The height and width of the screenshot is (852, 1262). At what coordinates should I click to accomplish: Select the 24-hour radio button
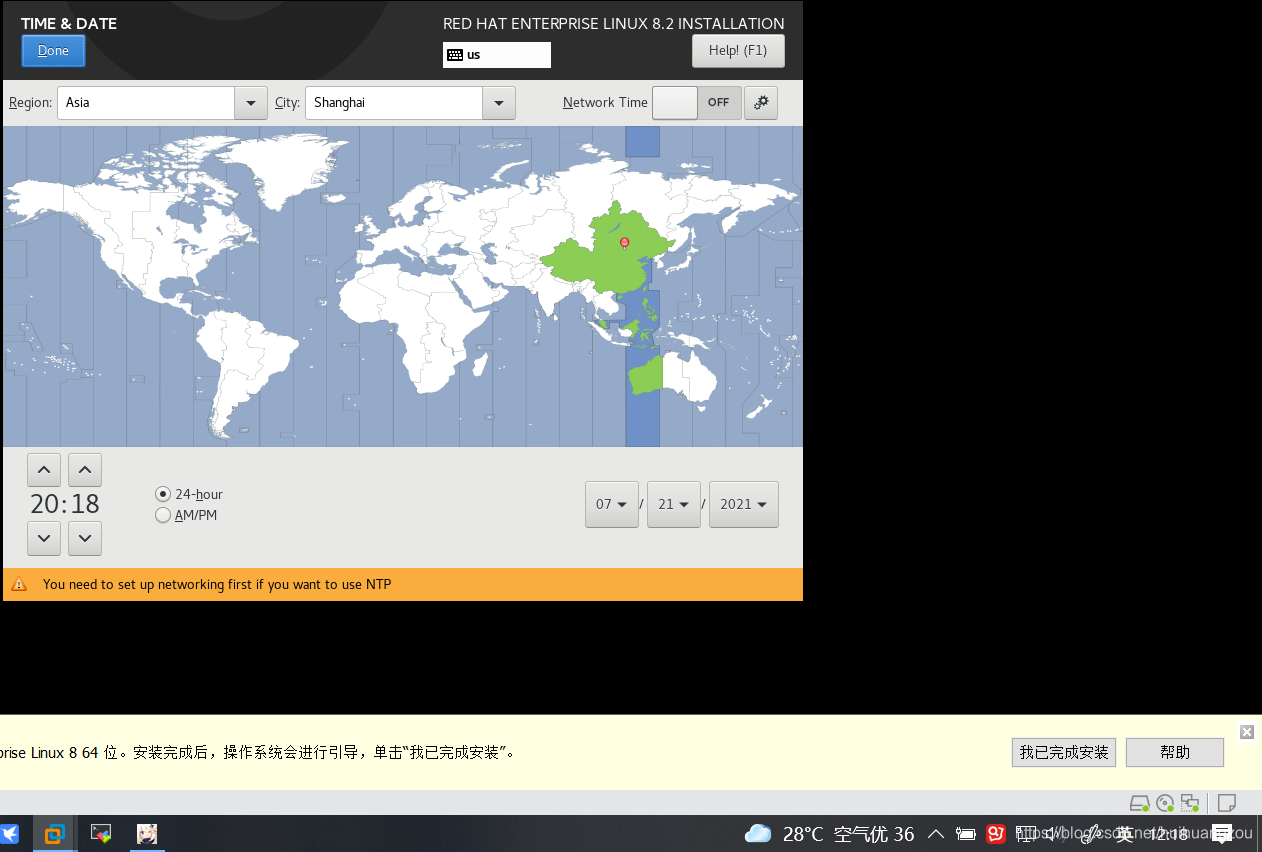(163, 494)
